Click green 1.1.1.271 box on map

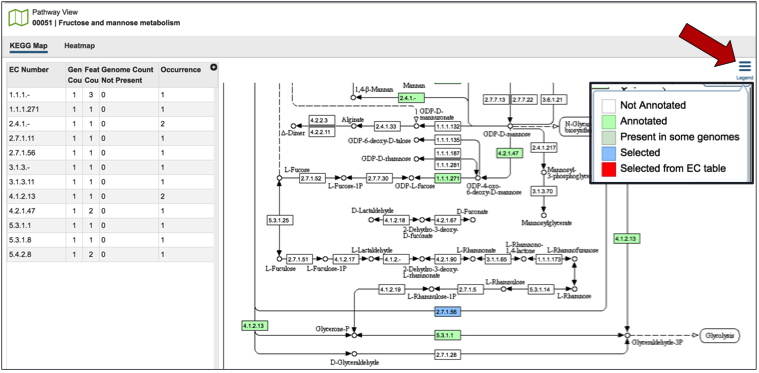coord(448,178)
